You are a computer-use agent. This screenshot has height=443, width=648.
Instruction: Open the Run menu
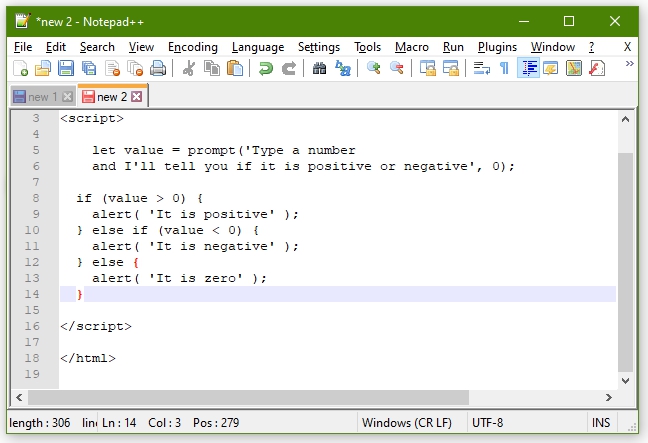tap(453, 47)
